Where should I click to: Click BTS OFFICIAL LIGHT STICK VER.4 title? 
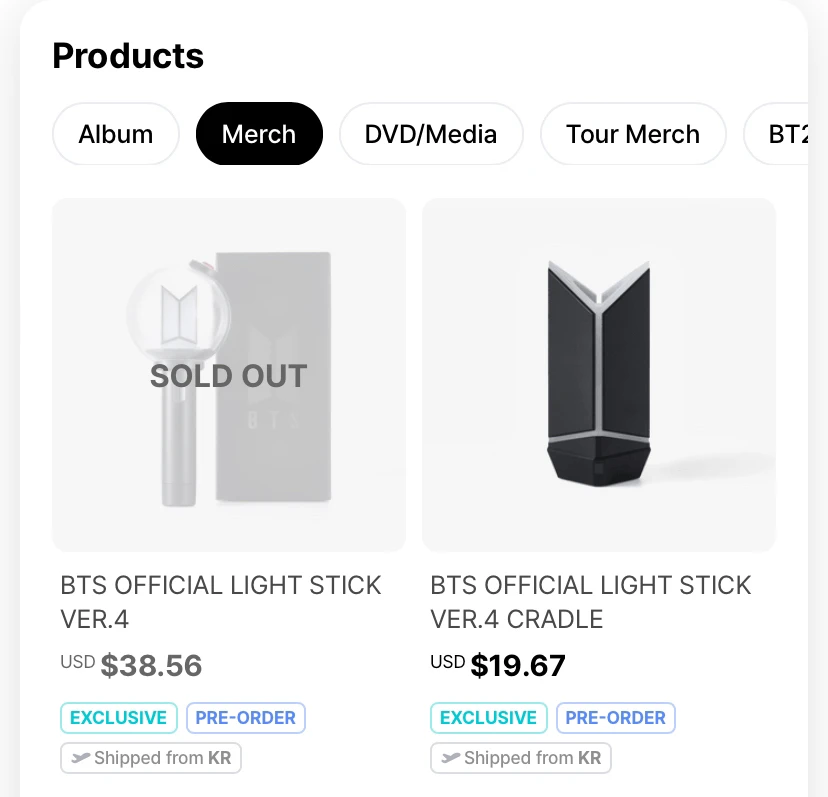tap(221, 602)
